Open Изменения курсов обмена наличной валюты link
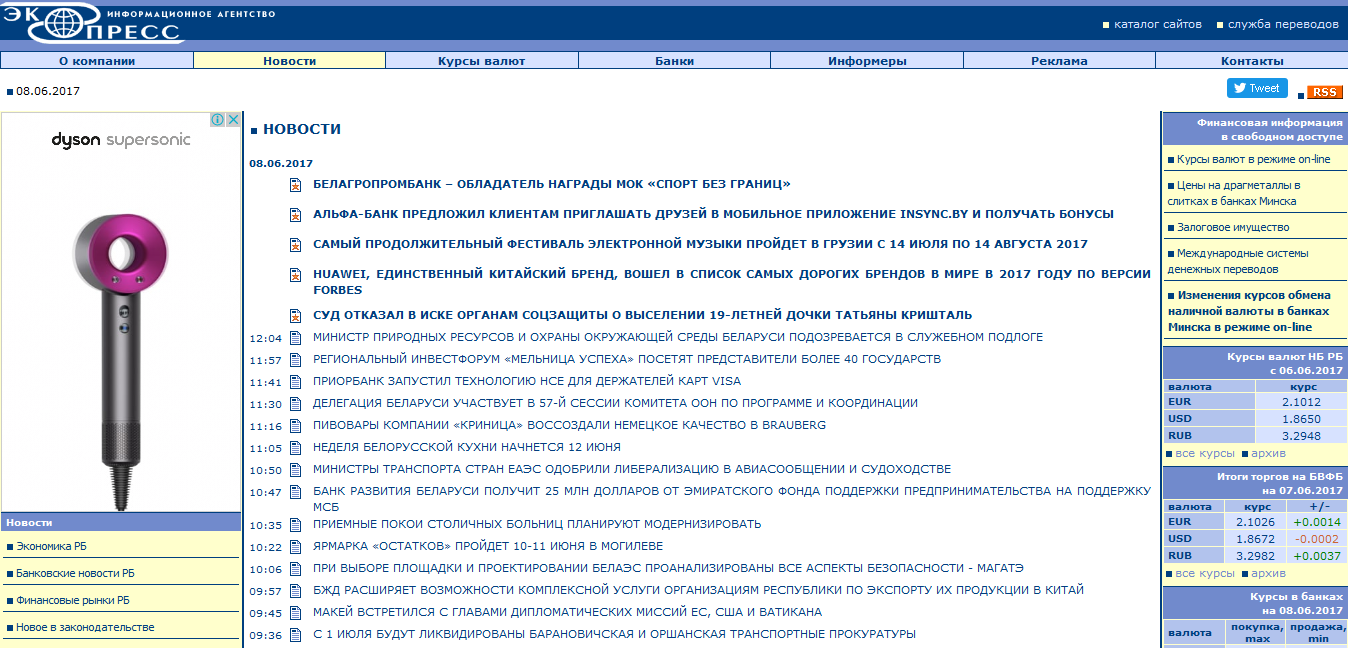The image size is (1348, 648). point(1249,311)
